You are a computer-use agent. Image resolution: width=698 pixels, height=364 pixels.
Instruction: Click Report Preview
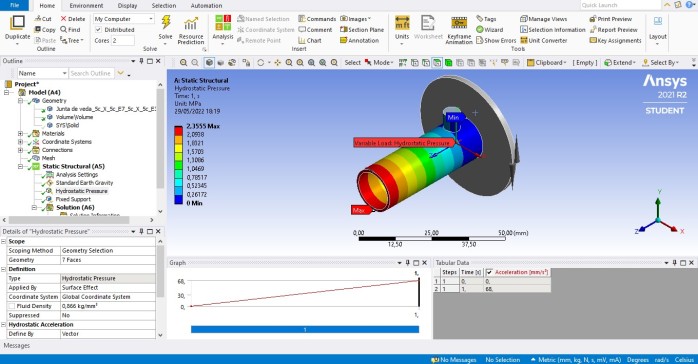coord(613,29)
